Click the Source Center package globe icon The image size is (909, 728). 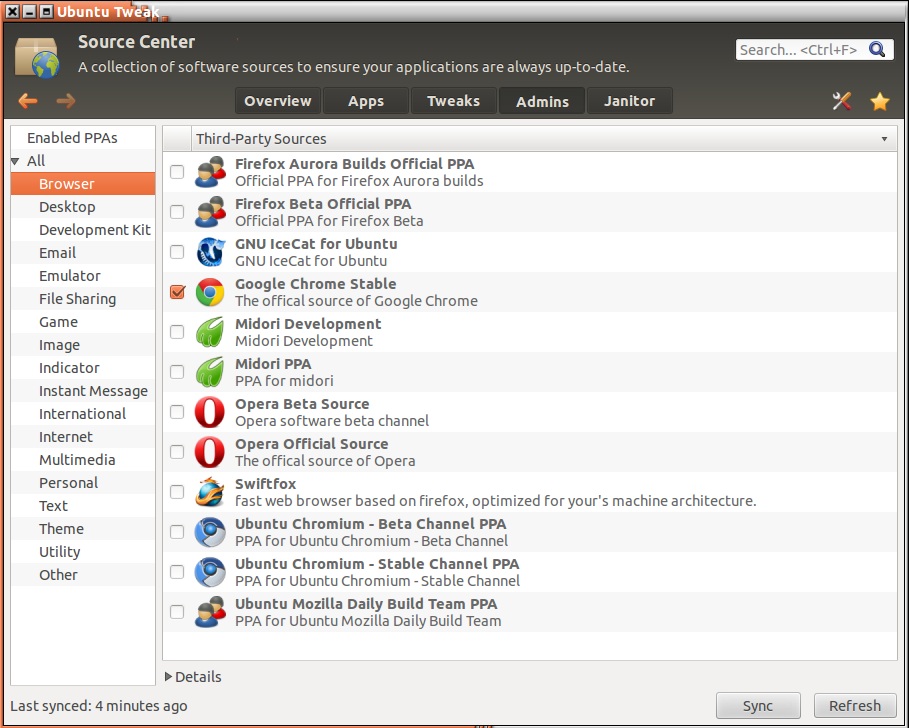37,57
